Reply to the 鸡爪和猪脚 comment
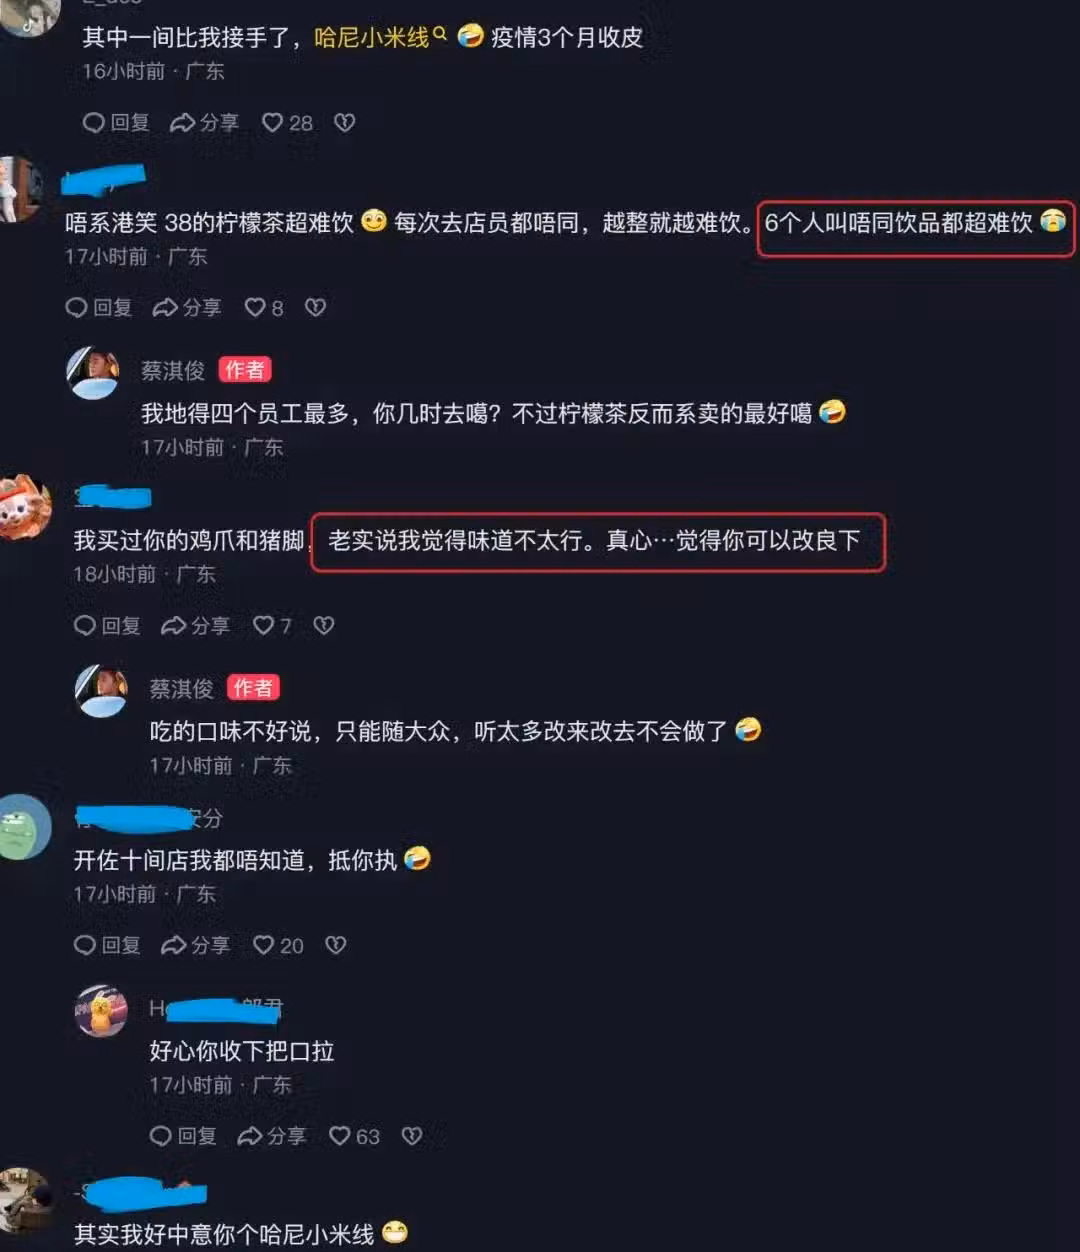1080x1252 pixels. 107,626
